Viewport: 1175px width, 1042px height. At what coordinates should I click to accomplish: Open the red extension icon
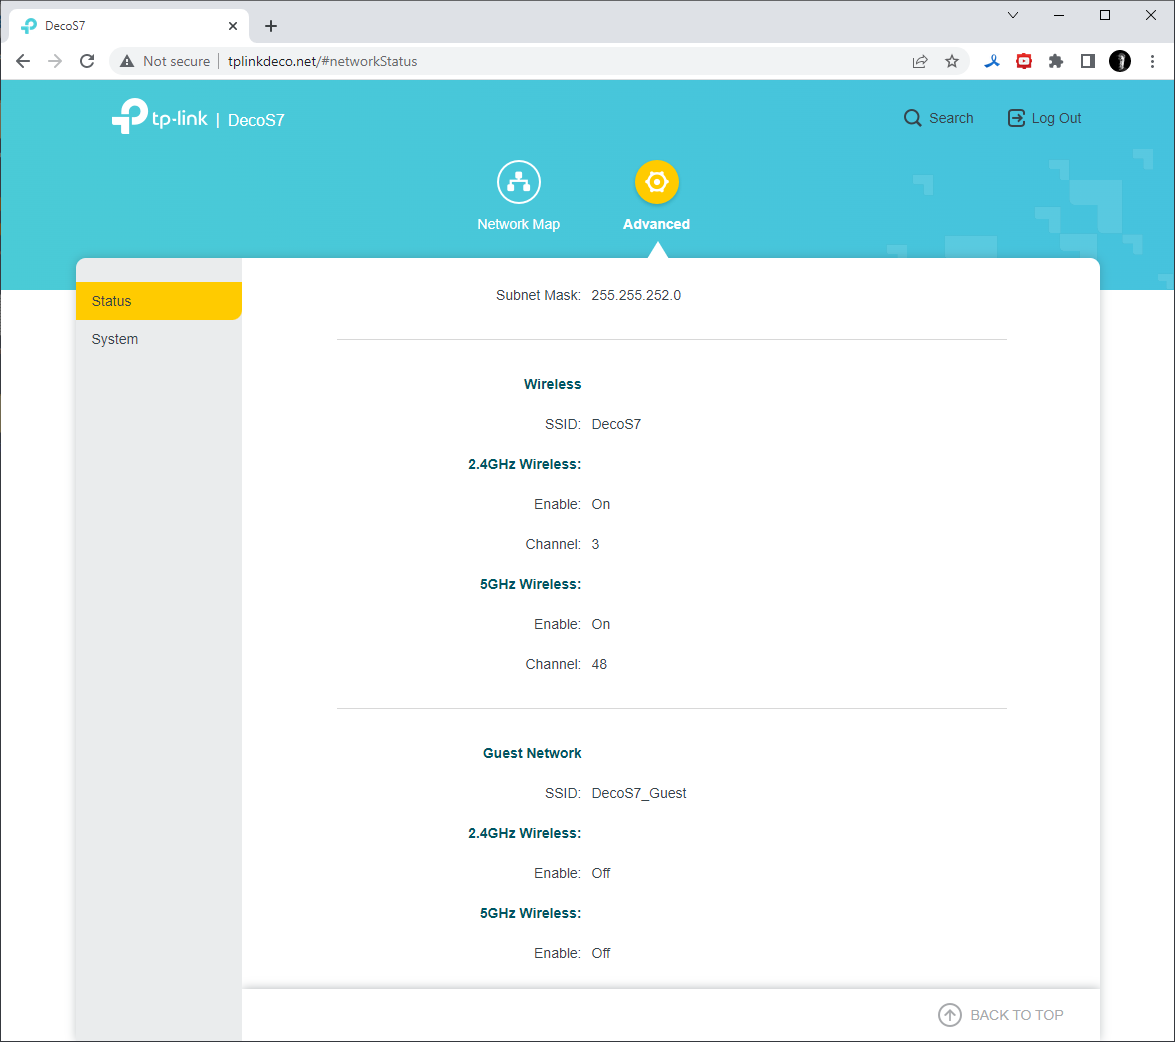pyautogui.click(x=1024, y=61)
